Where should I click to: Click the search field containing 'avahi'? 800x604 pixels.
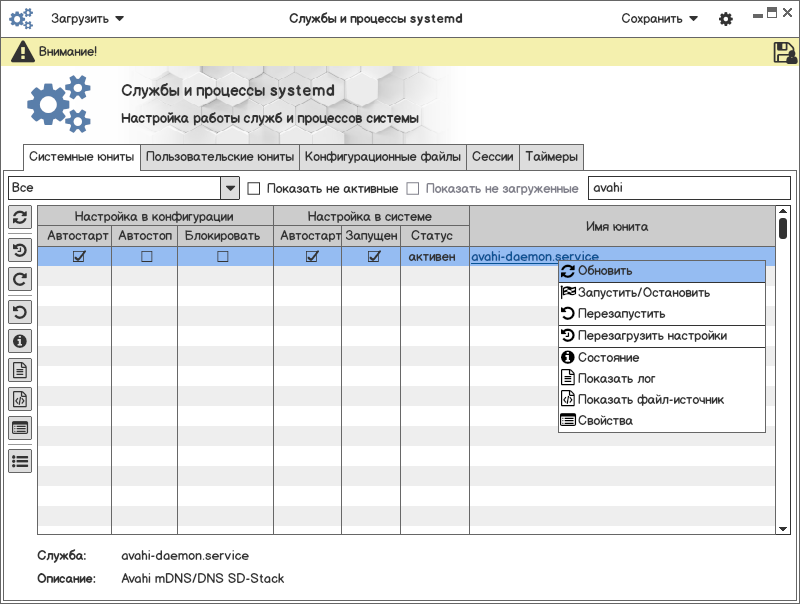[688, 188]
